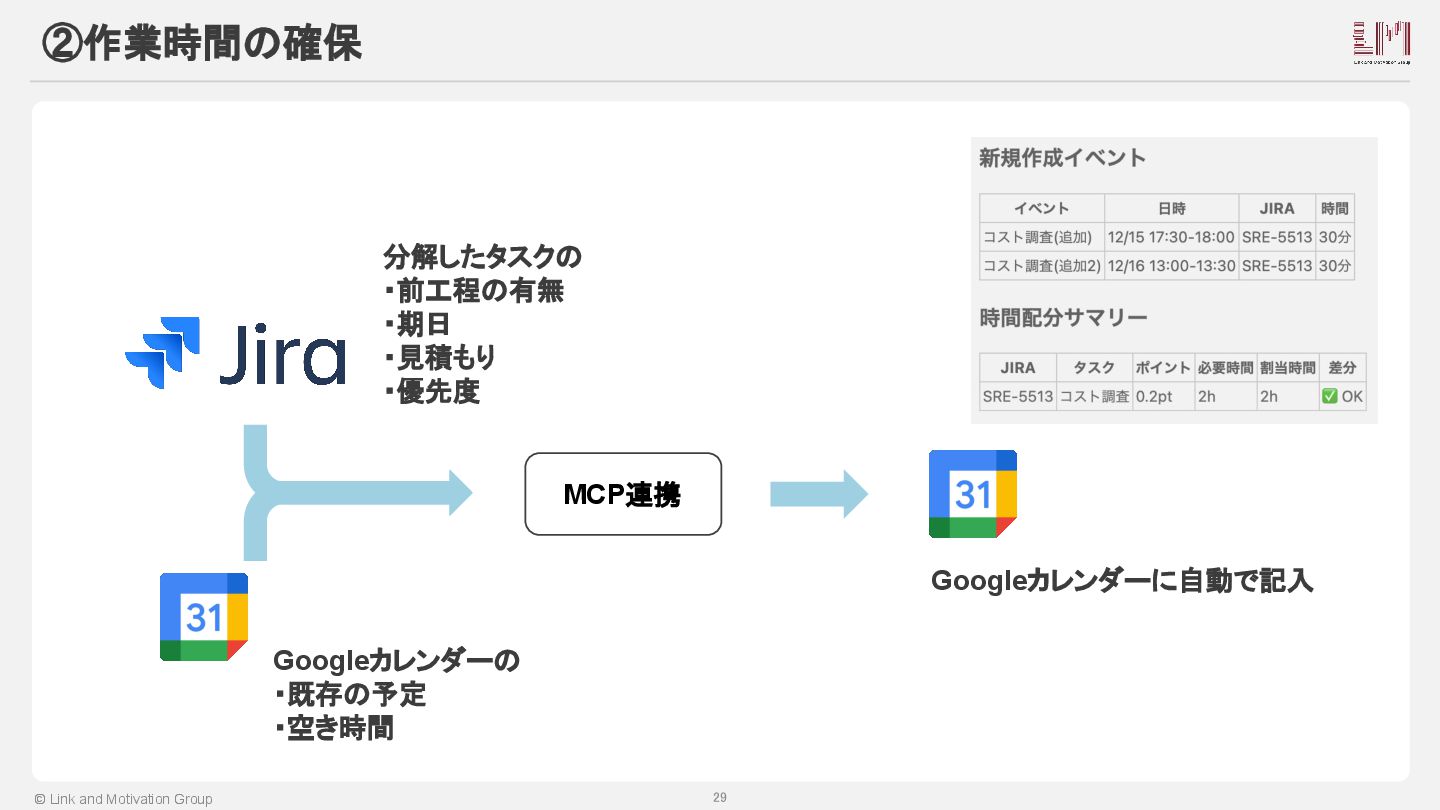Click the bullet ・空き時間

[x=334, y=728]
